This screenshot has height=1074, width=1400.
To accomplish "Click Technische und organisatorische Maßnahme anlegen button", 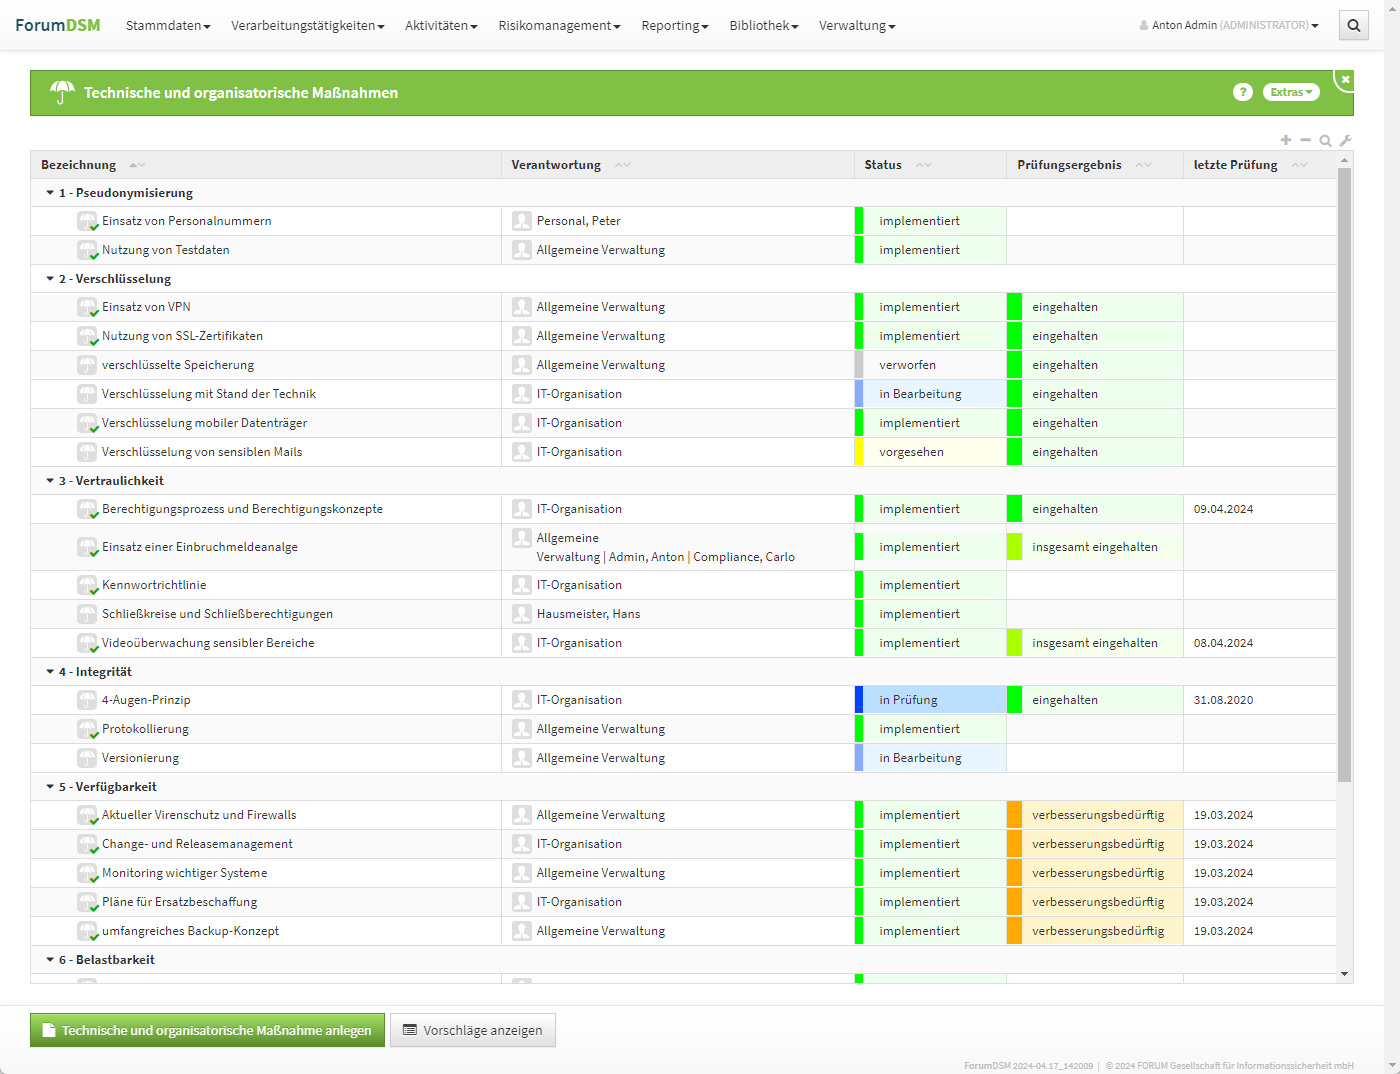I will (207, 1030).
